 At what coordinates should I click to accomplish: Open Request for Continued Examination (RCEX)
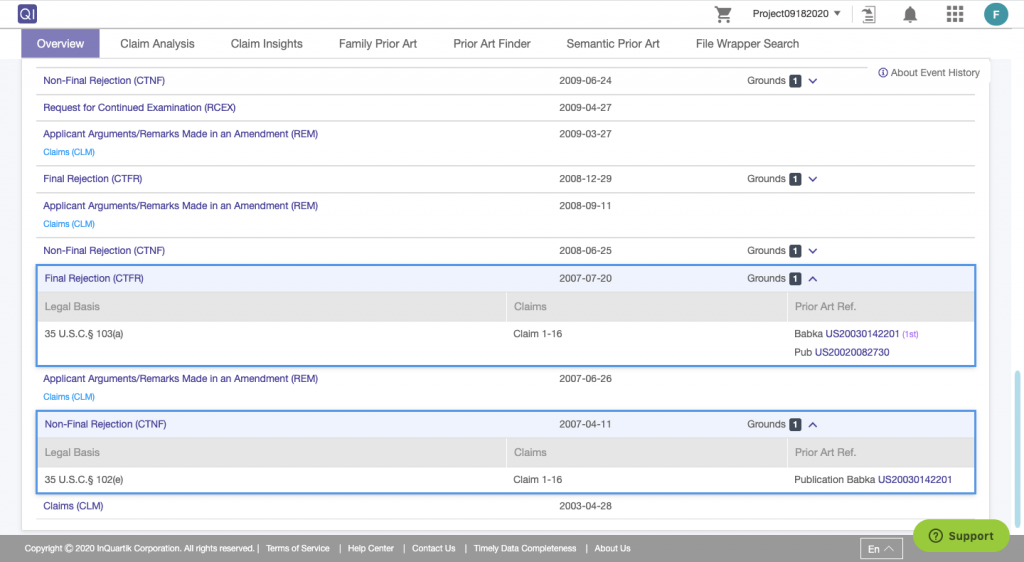click(139, 107)
